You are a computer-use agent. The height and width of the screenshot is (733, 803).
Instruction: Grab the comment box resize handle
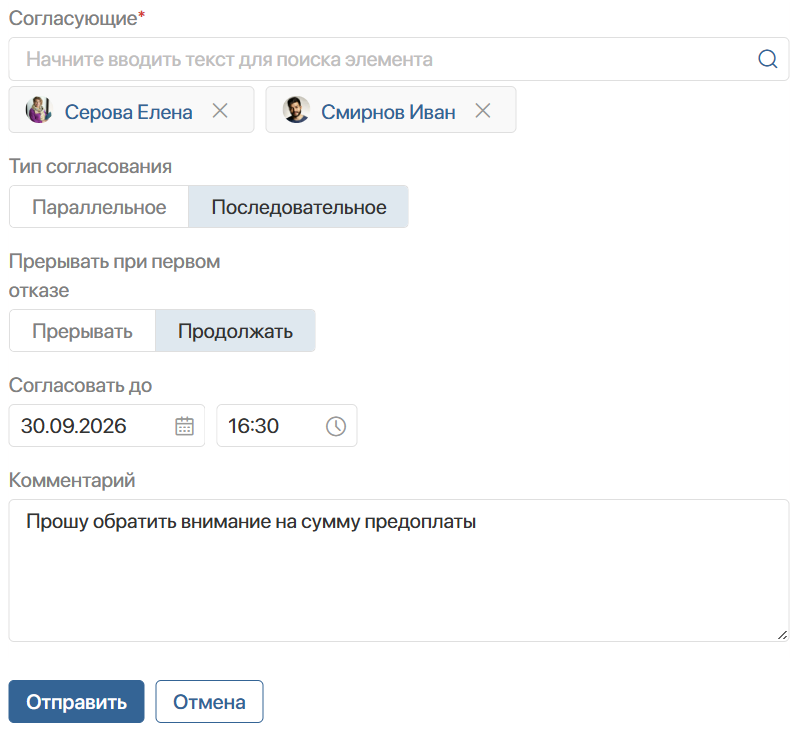click(782, 635)
